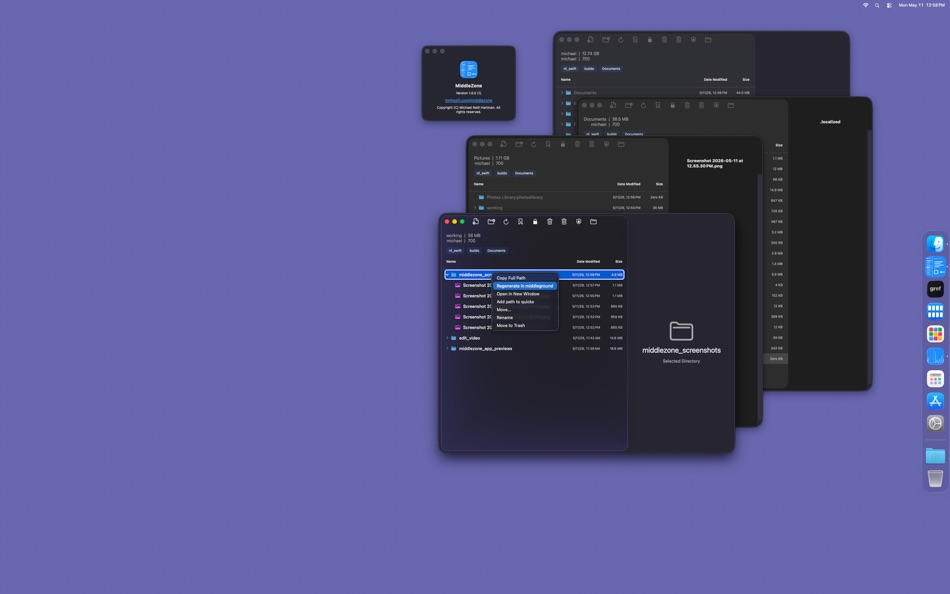This screenshot has height=594, width=950.
Task: Select the Screenshot row modified at 12:57 PM
Action: coord(535,285)
